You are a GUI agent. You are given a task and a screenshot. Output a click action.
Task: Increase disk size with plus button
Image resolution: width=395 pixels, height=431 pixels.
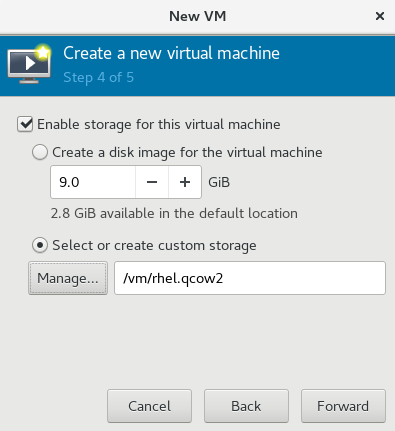(x=185, y=182)
